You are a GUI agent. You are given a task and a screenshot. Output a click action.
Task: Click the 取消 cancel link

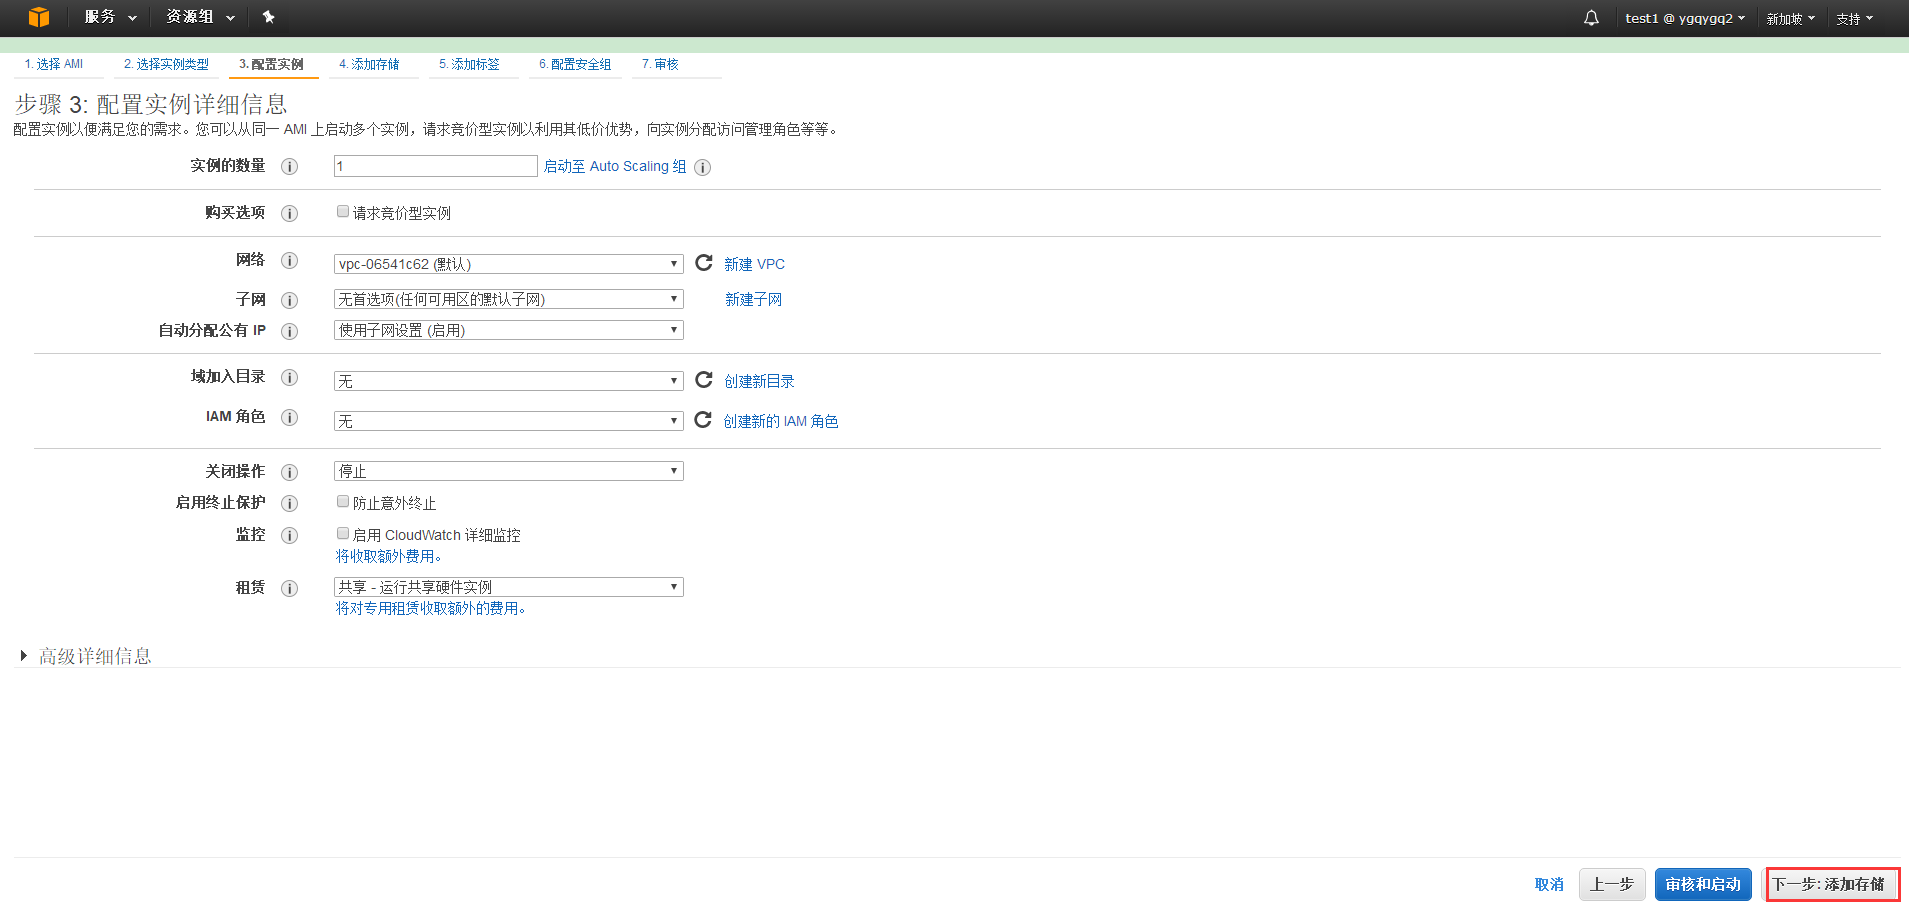pos(1549,884)
